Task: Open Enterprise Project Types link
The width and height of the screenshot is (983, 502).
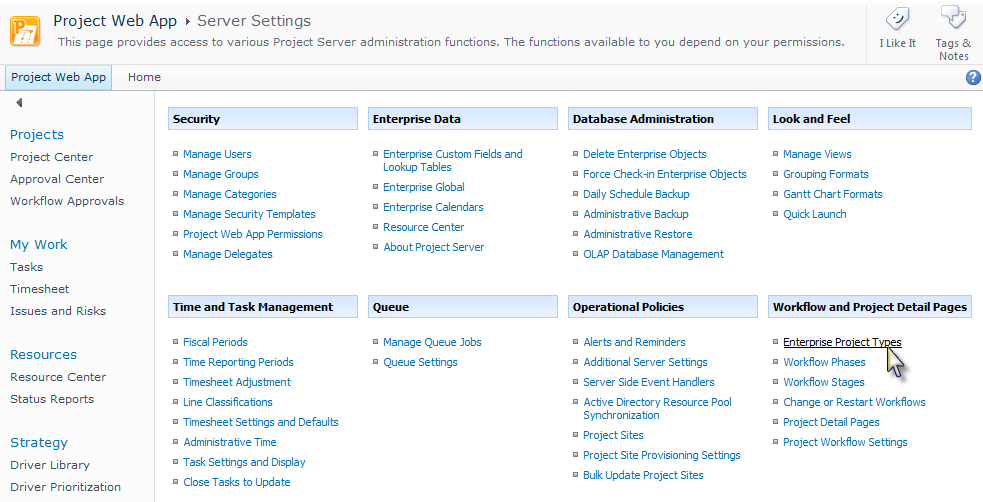Action: (842, 342)
